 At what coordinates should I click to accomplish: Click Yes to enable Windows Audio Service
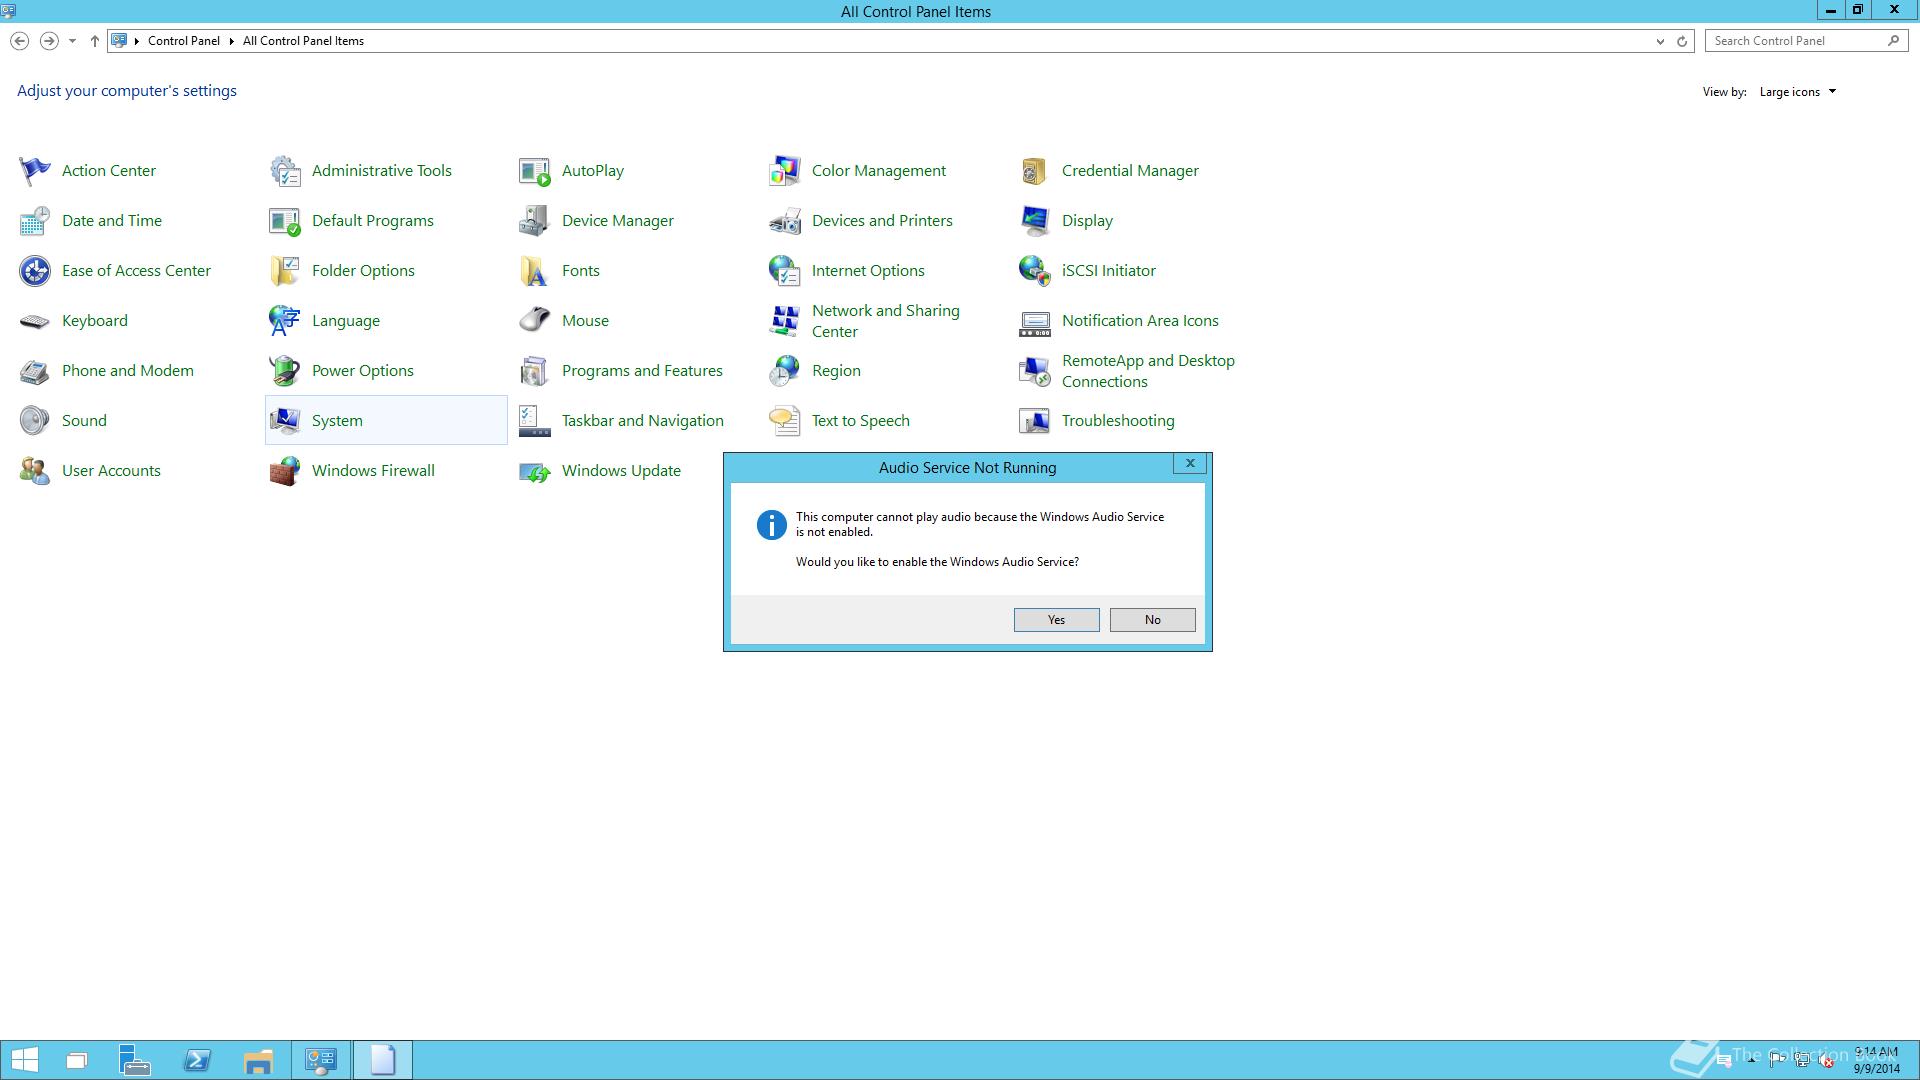1056,620
